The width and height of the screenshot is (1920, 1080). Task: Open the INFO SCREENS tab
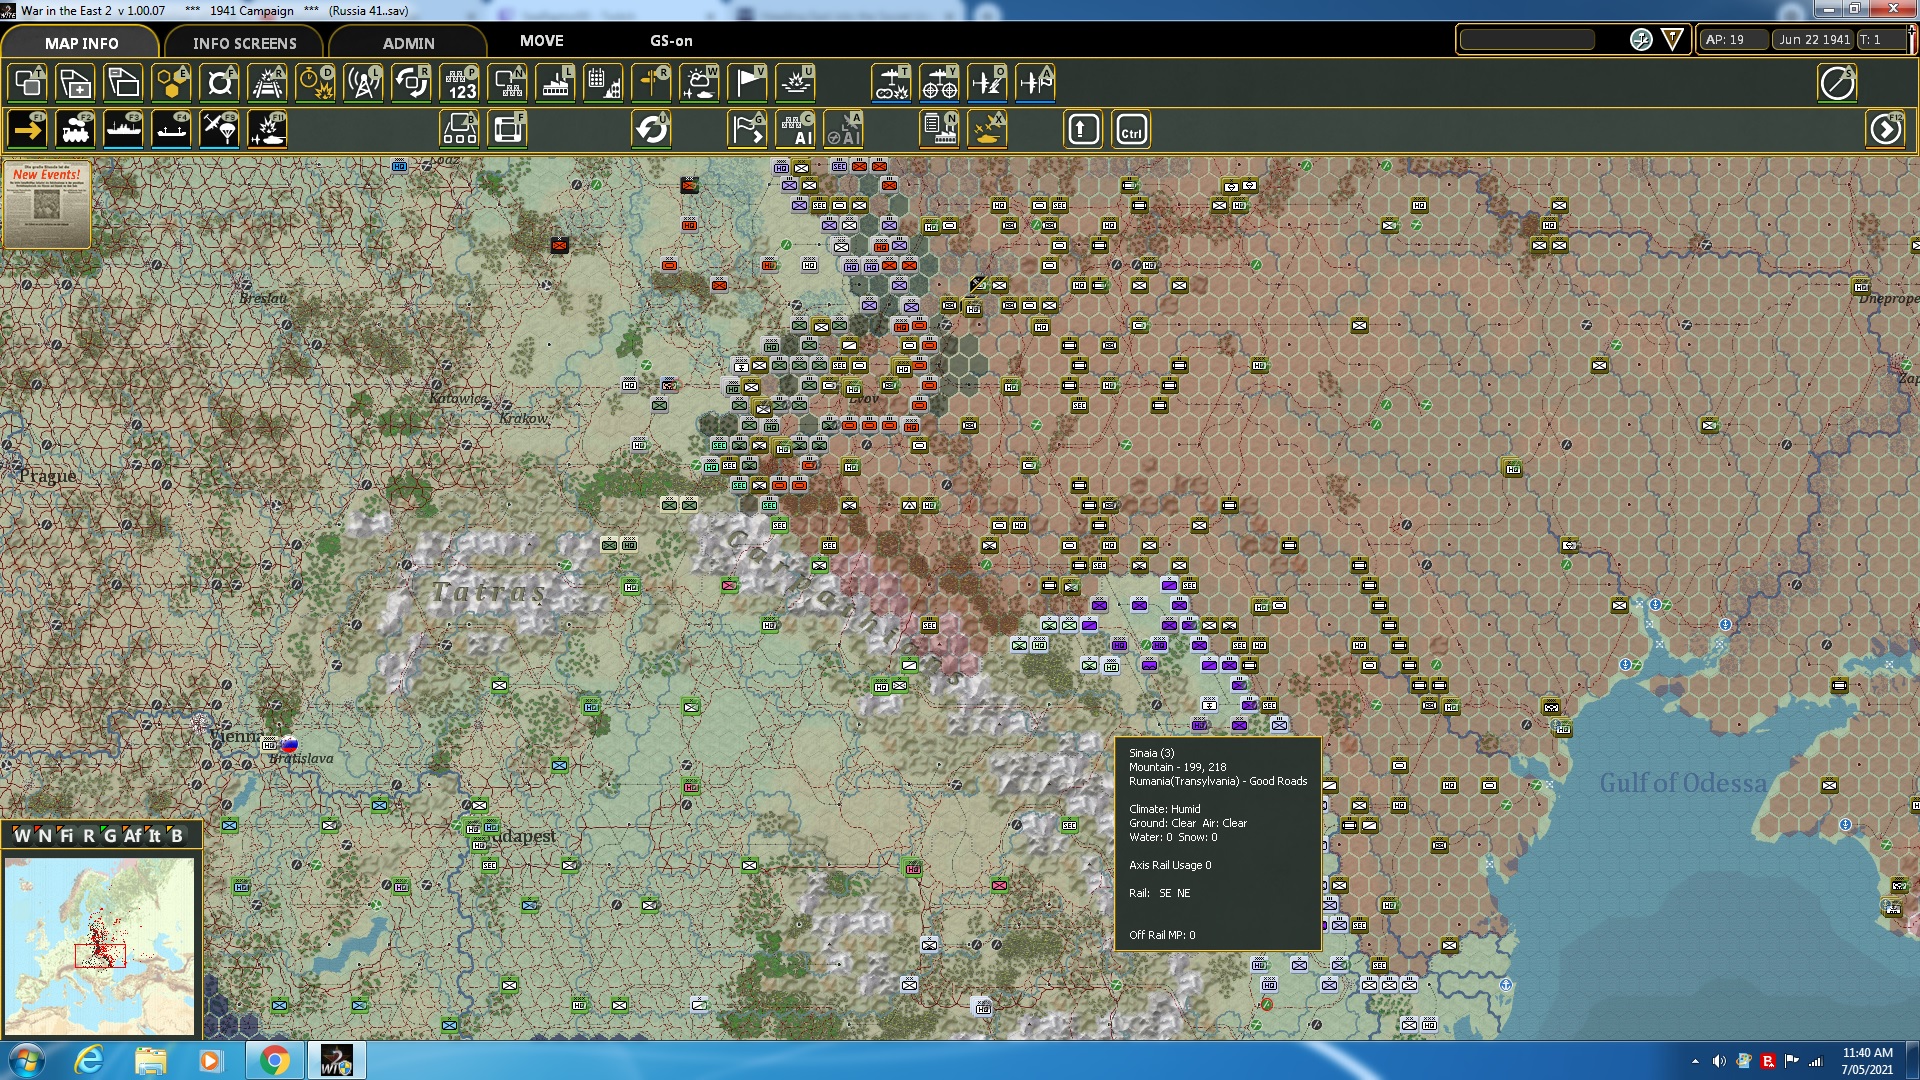244,42
